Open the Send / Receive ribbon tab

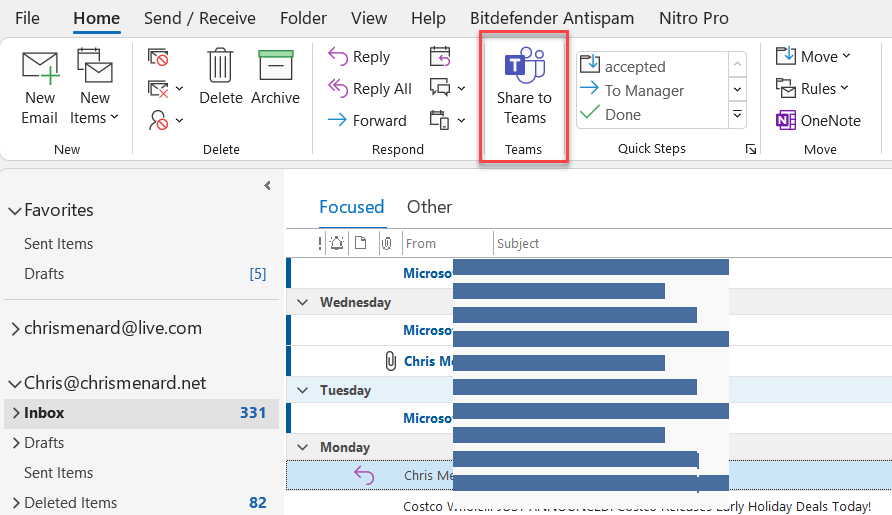[x=199, y=18]
